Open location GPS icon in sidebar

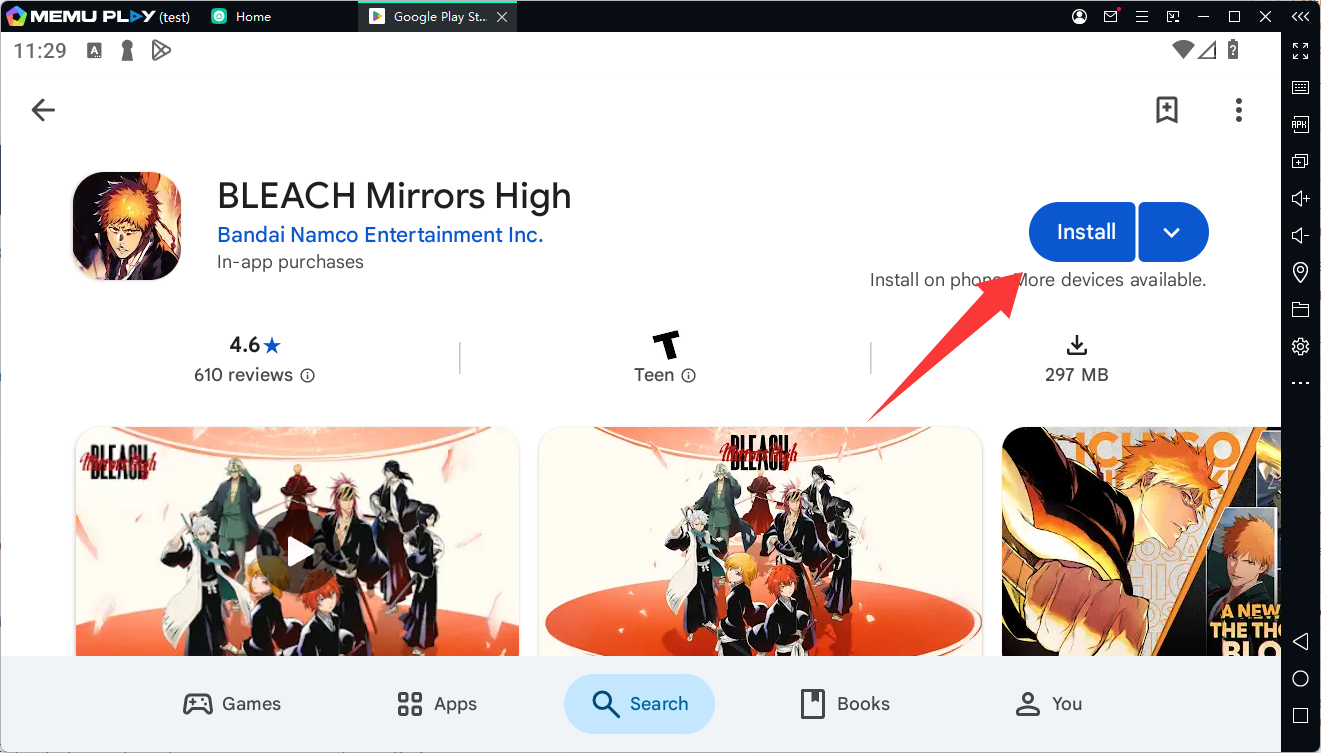(1300, 272)
